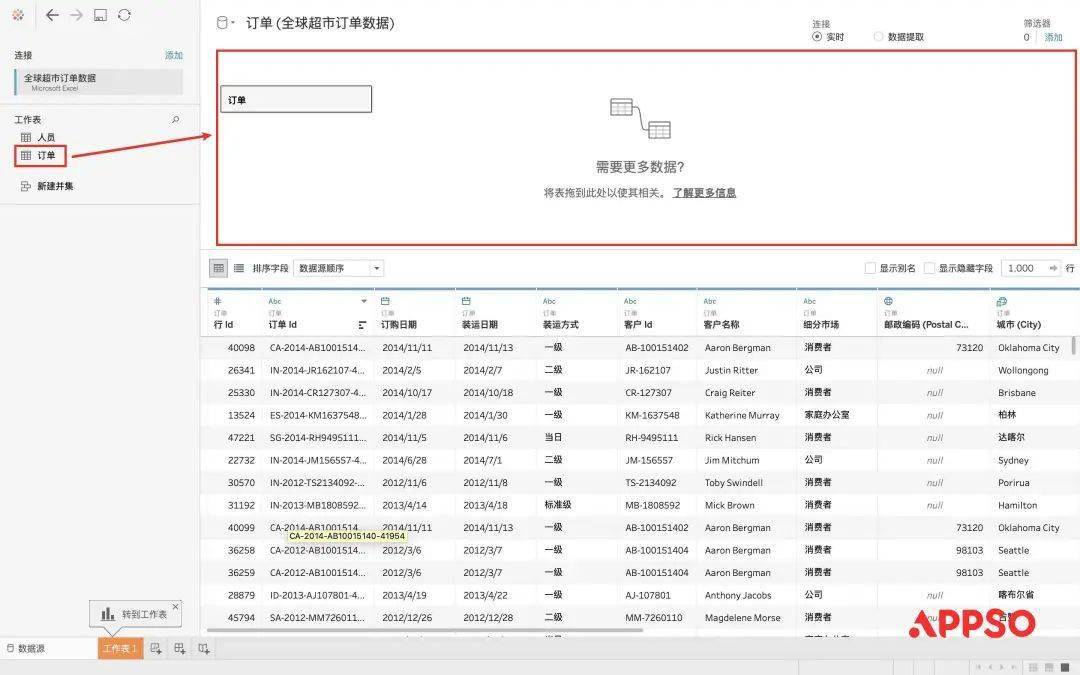Open the 数据源 tab

pos(30,649)
